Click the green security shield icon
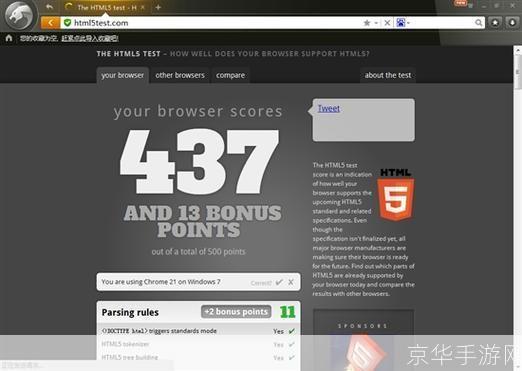The height and width of the screenshot is (371, 522). pyautogui.click(x=67, y=23)
